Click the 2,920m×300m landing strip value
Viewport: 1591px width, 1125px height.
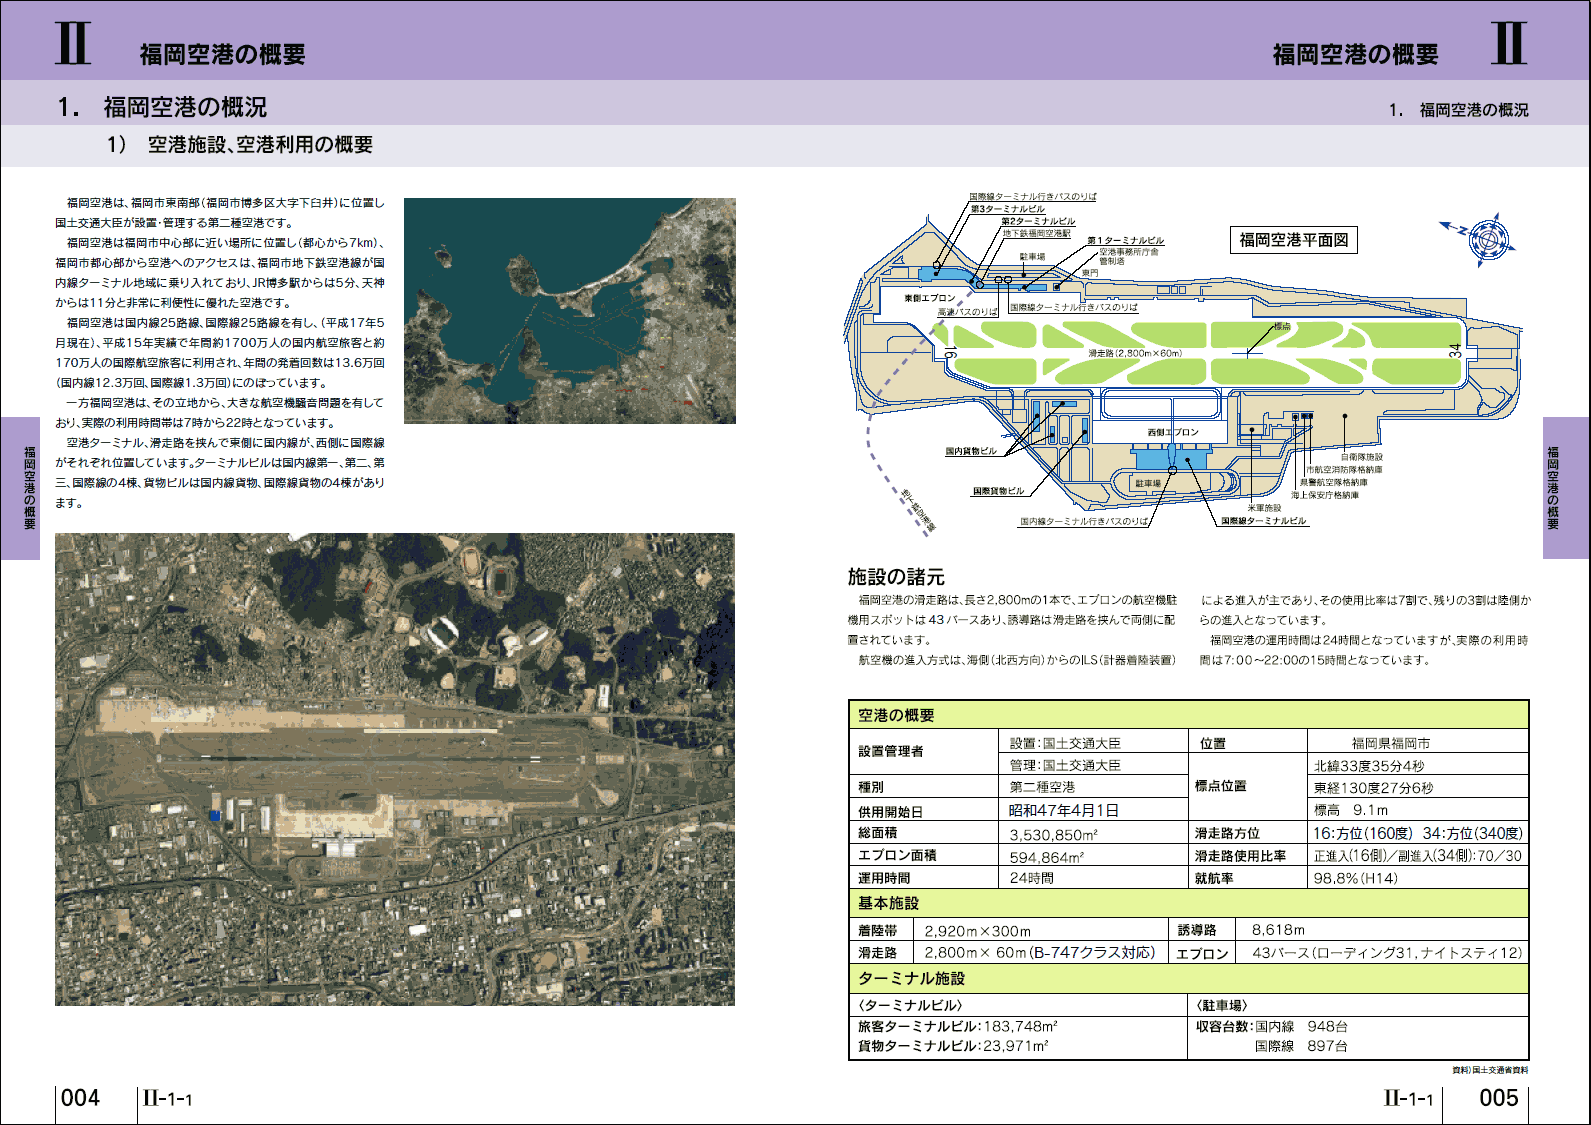click(977, 931)
